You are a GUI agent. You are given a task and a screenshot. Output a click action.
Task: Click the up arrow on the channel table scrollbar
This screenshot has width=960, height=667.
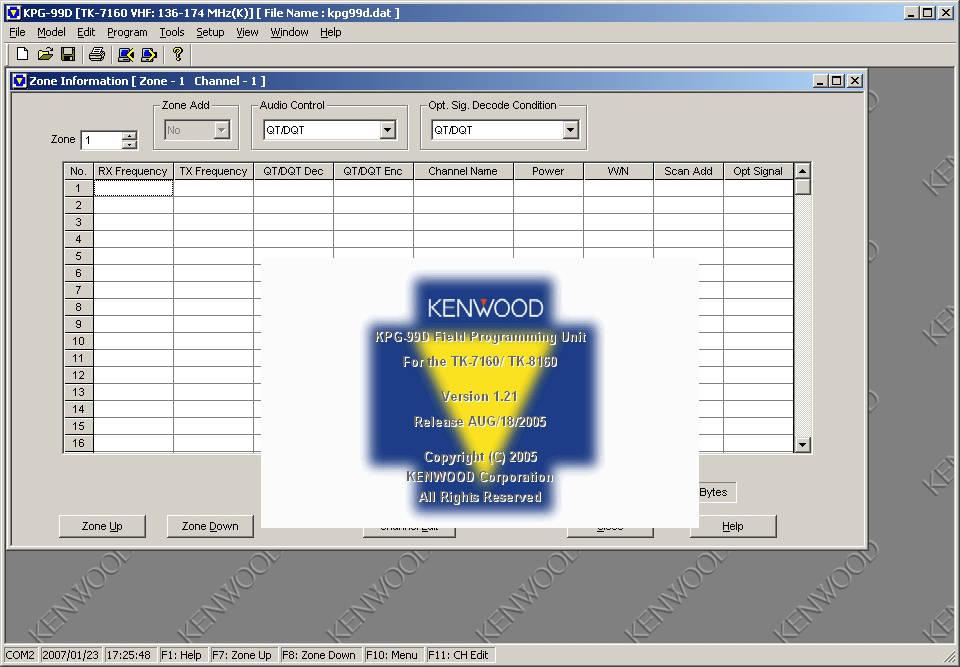pyautogui.click(x=802, y=171)
